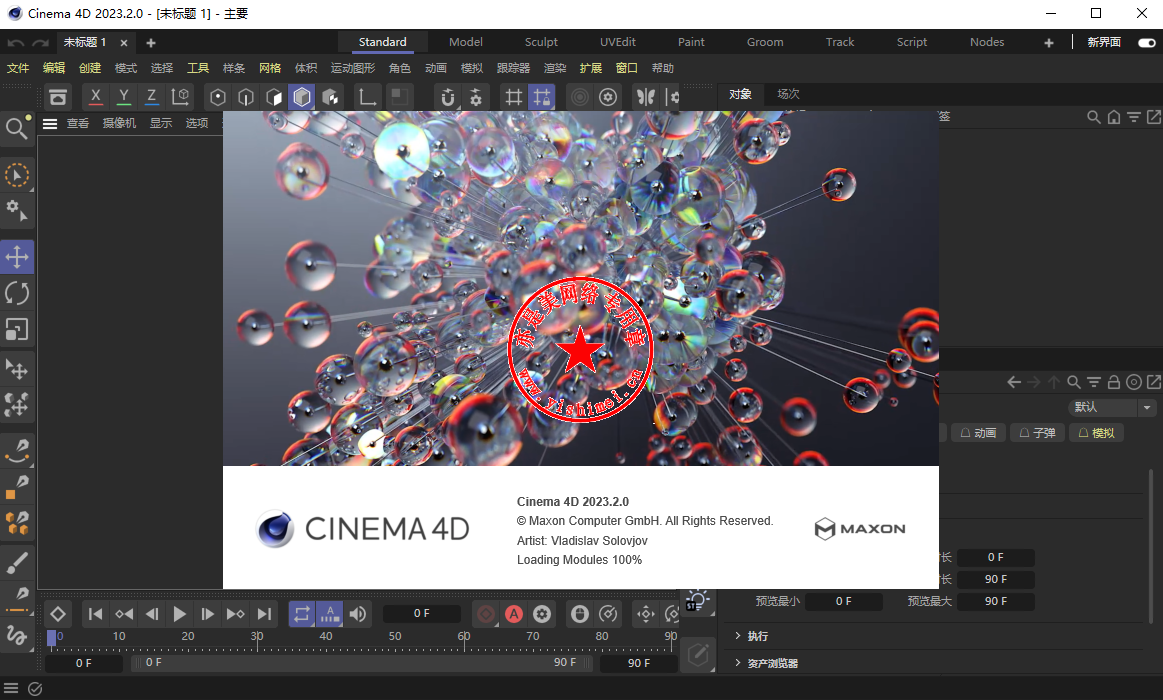The height and width of the screenshot is (700, 1163).
Task: Click the 子弹 button in attributes
Action: (1038, 433)
